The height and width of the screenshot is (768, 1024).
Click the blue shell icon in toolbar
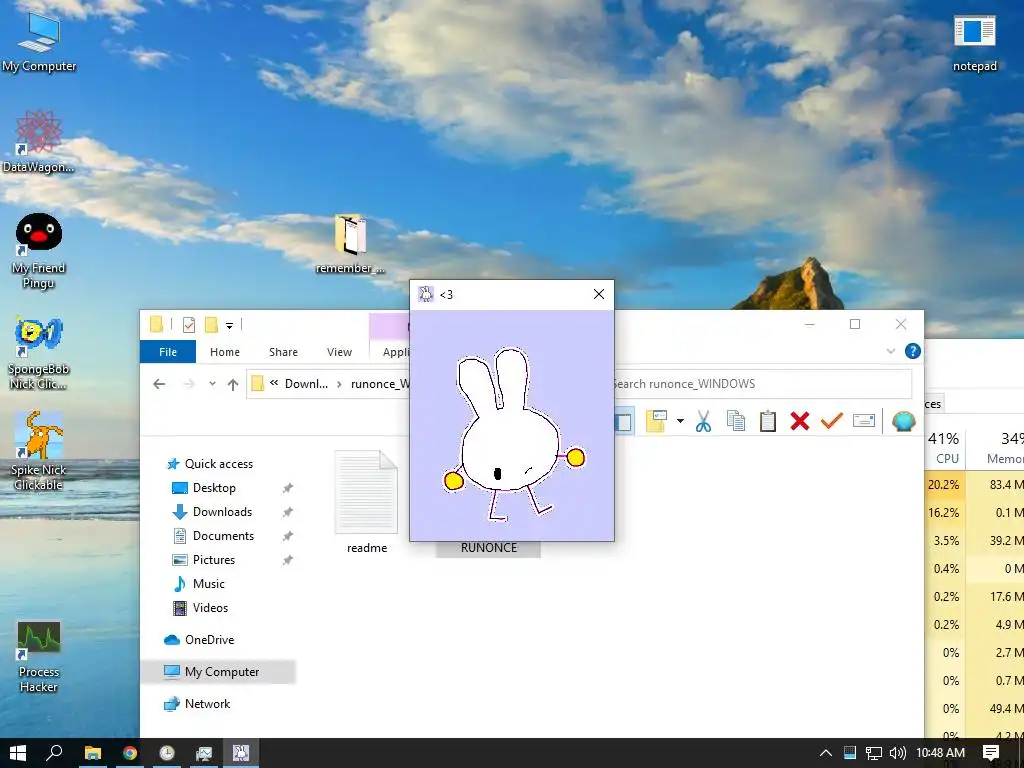click(904, 421)
